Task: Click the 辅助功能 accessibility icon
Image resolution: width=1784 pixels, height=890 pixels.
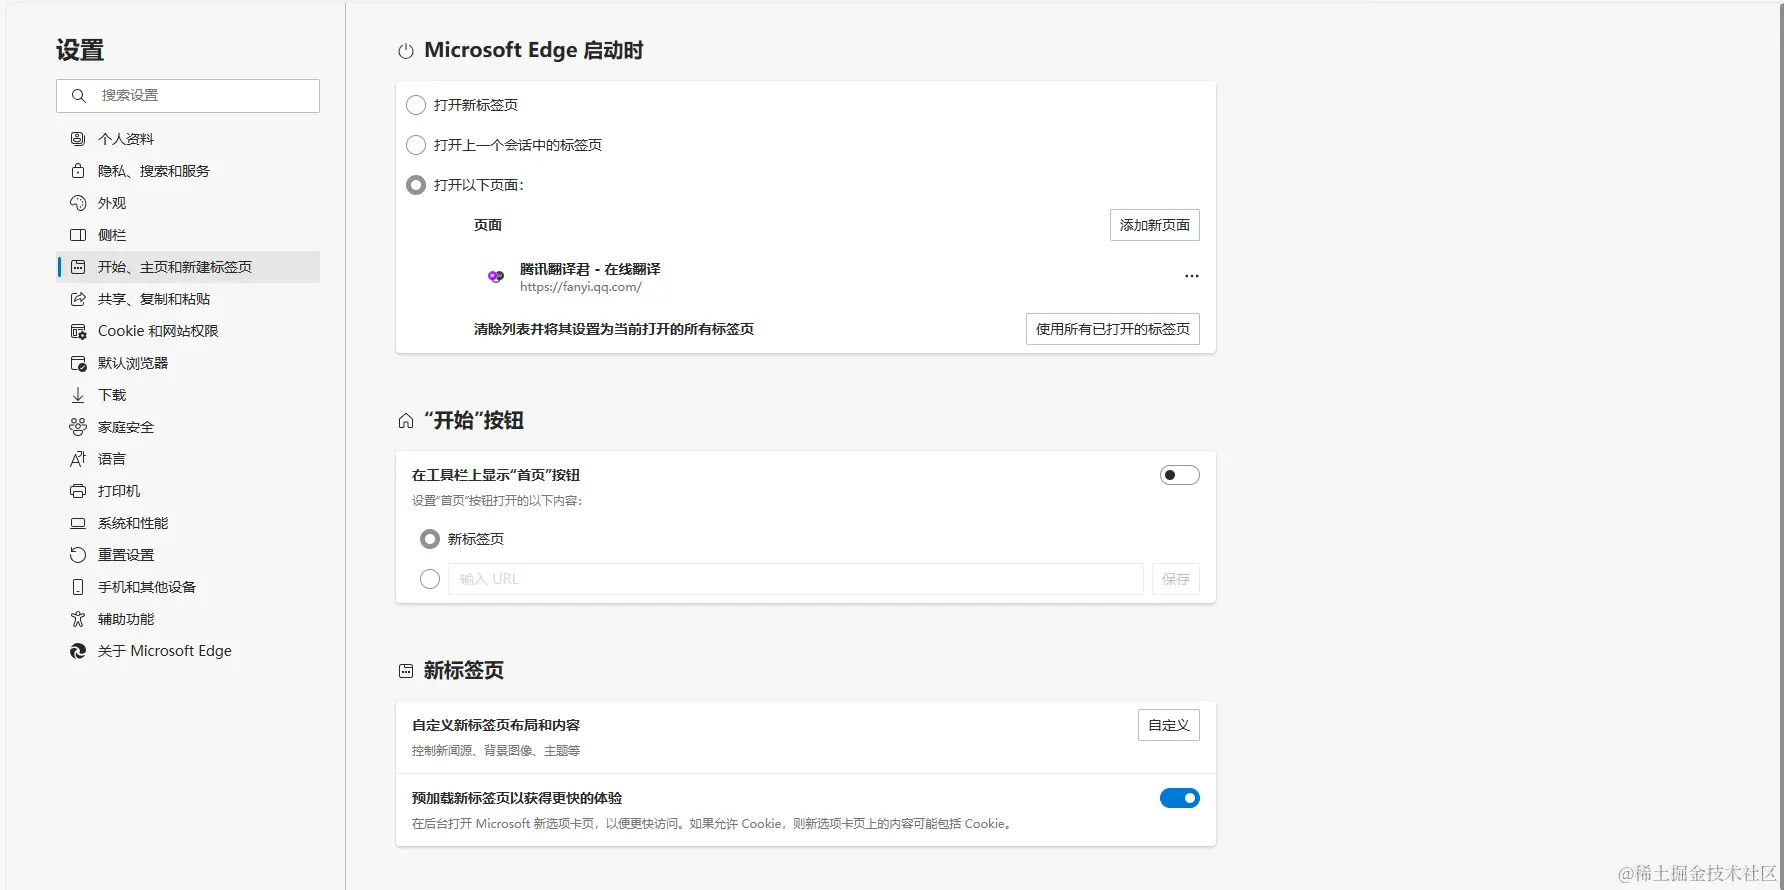Action: pyautogui.click(x=78, y=619)
